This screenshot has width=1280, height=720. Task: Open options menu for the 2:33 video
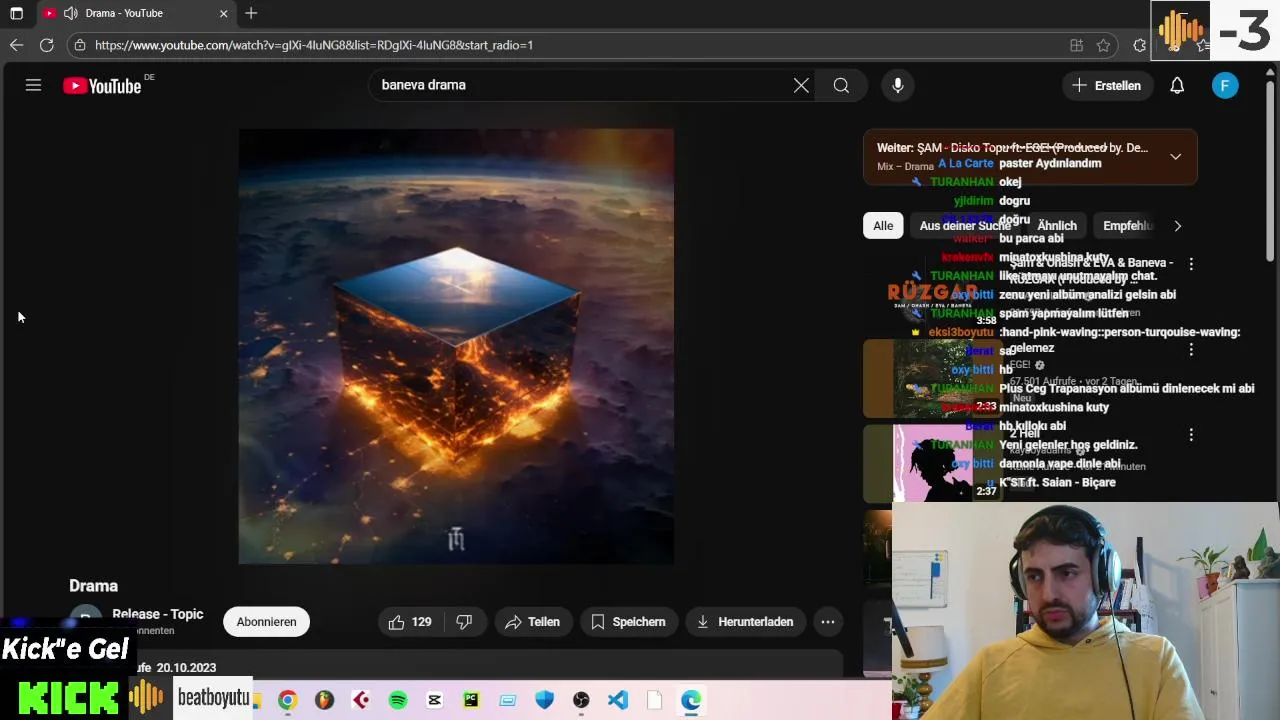(x=1191, y=350)
